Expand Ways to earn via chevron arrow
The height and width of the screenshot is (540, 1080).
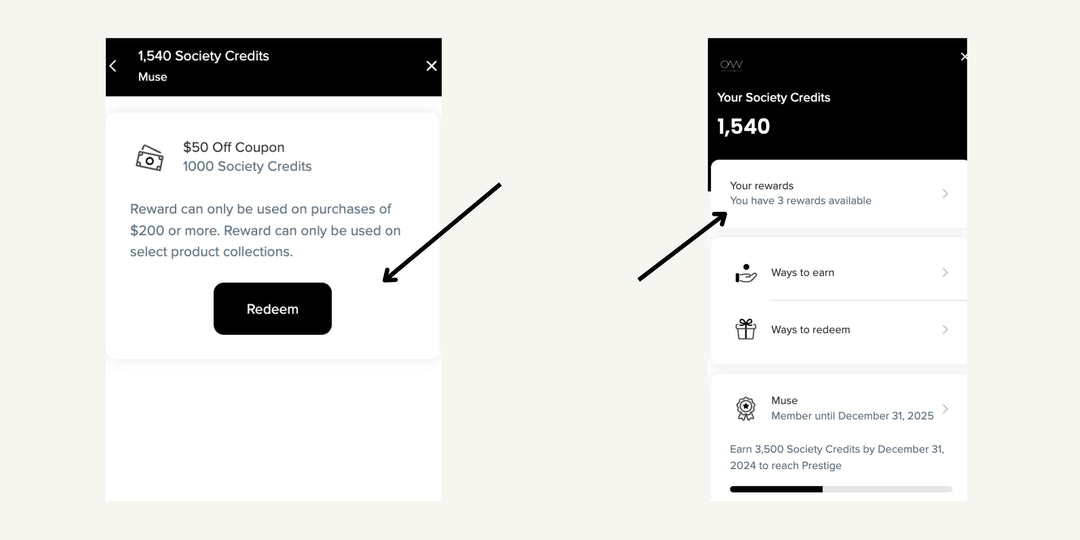click(x=945, y=273)
